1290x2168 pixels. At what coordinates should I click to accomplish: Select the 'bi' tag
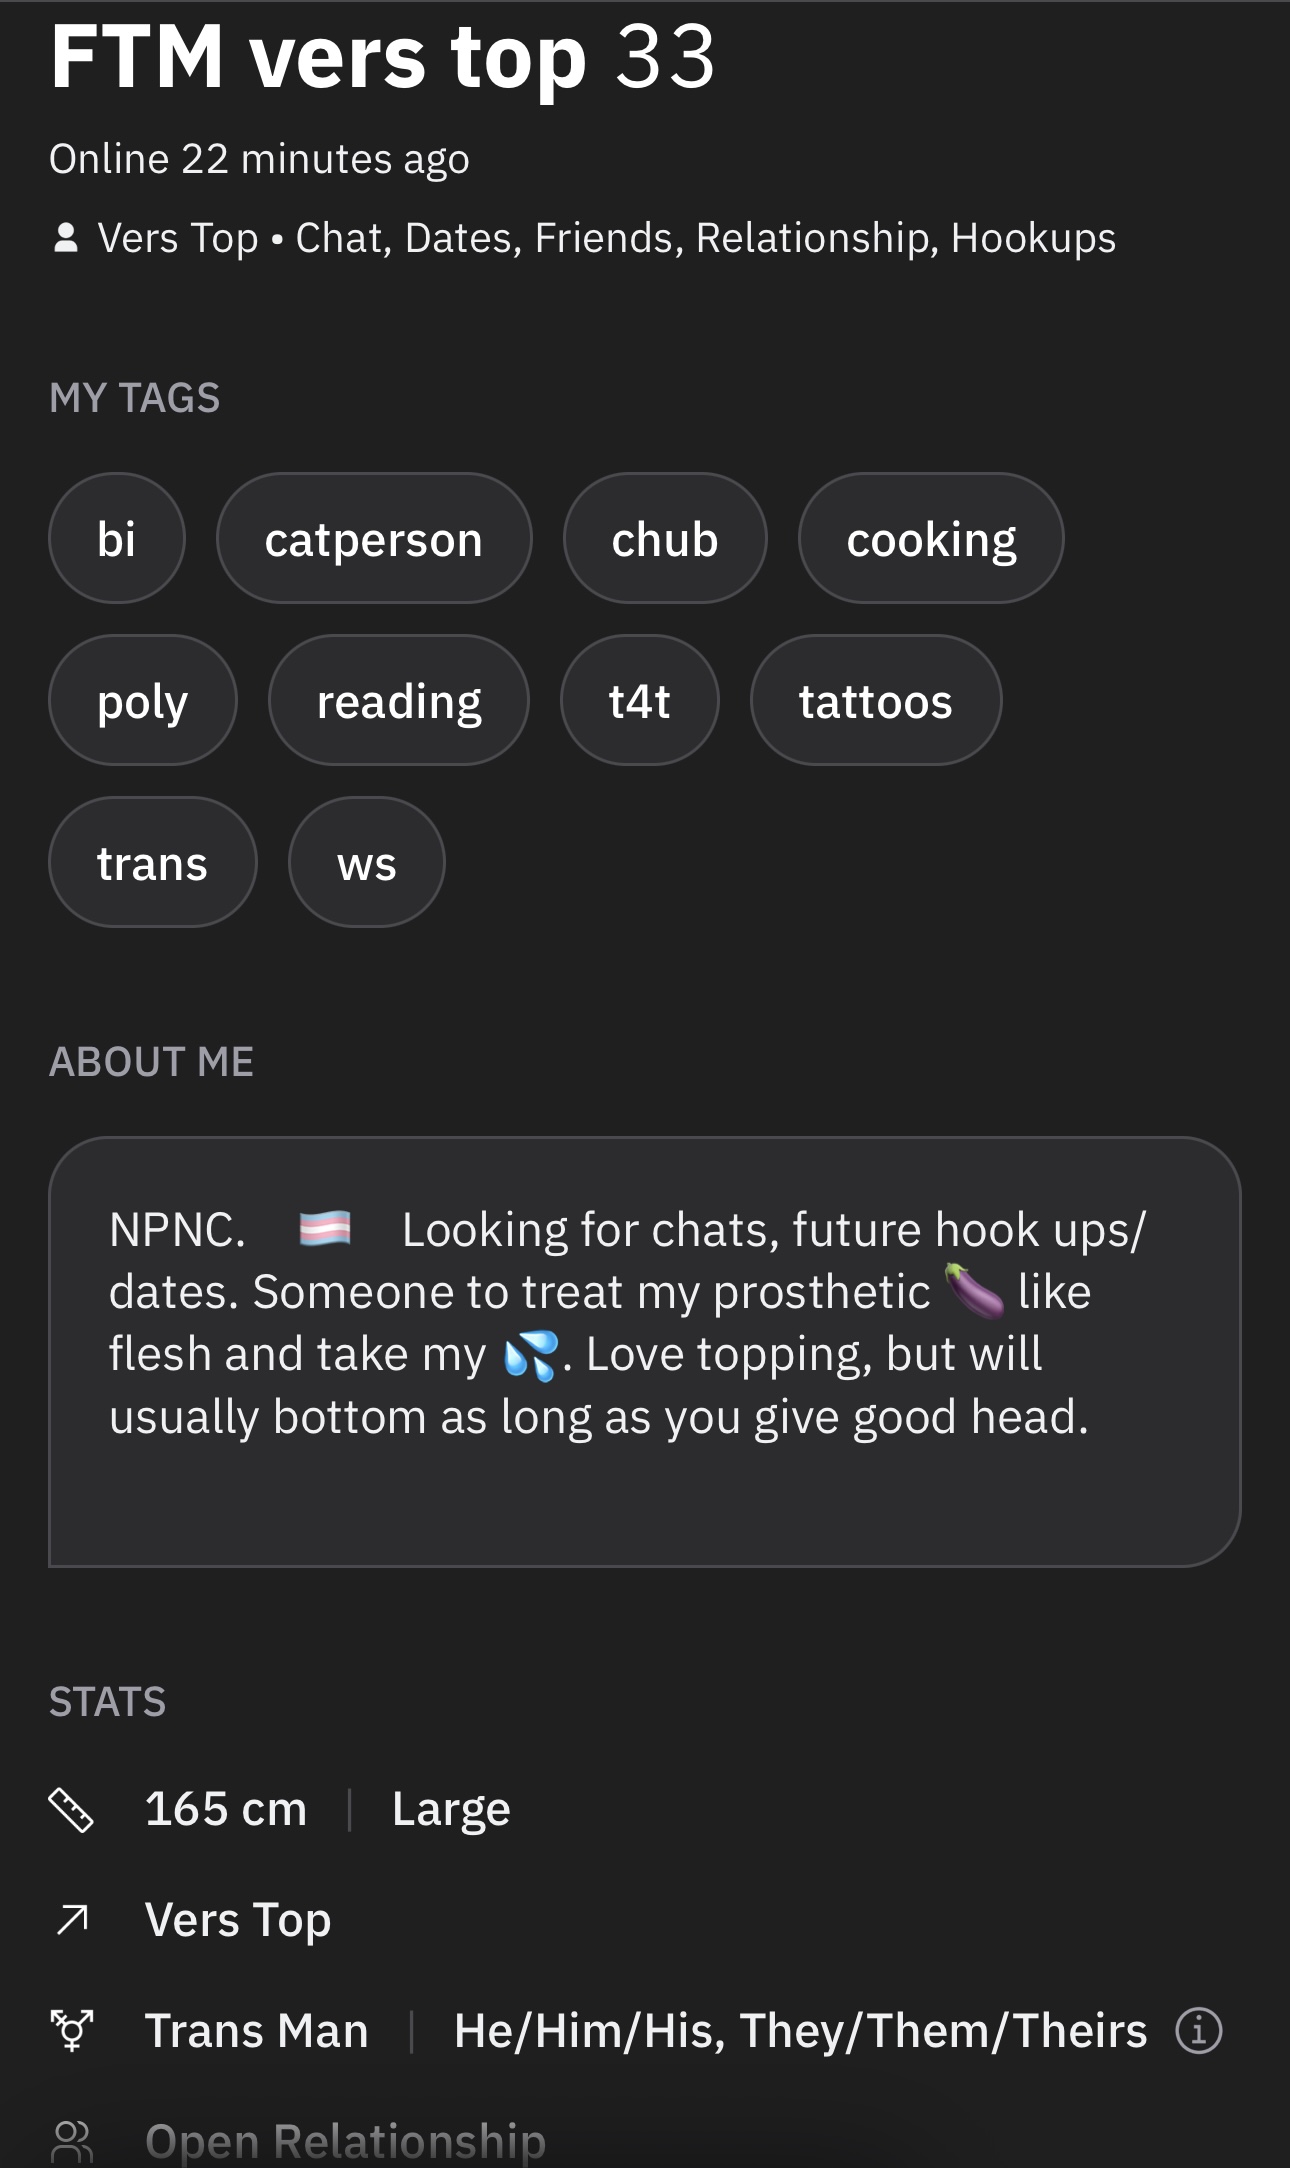(x=117, y=538)
